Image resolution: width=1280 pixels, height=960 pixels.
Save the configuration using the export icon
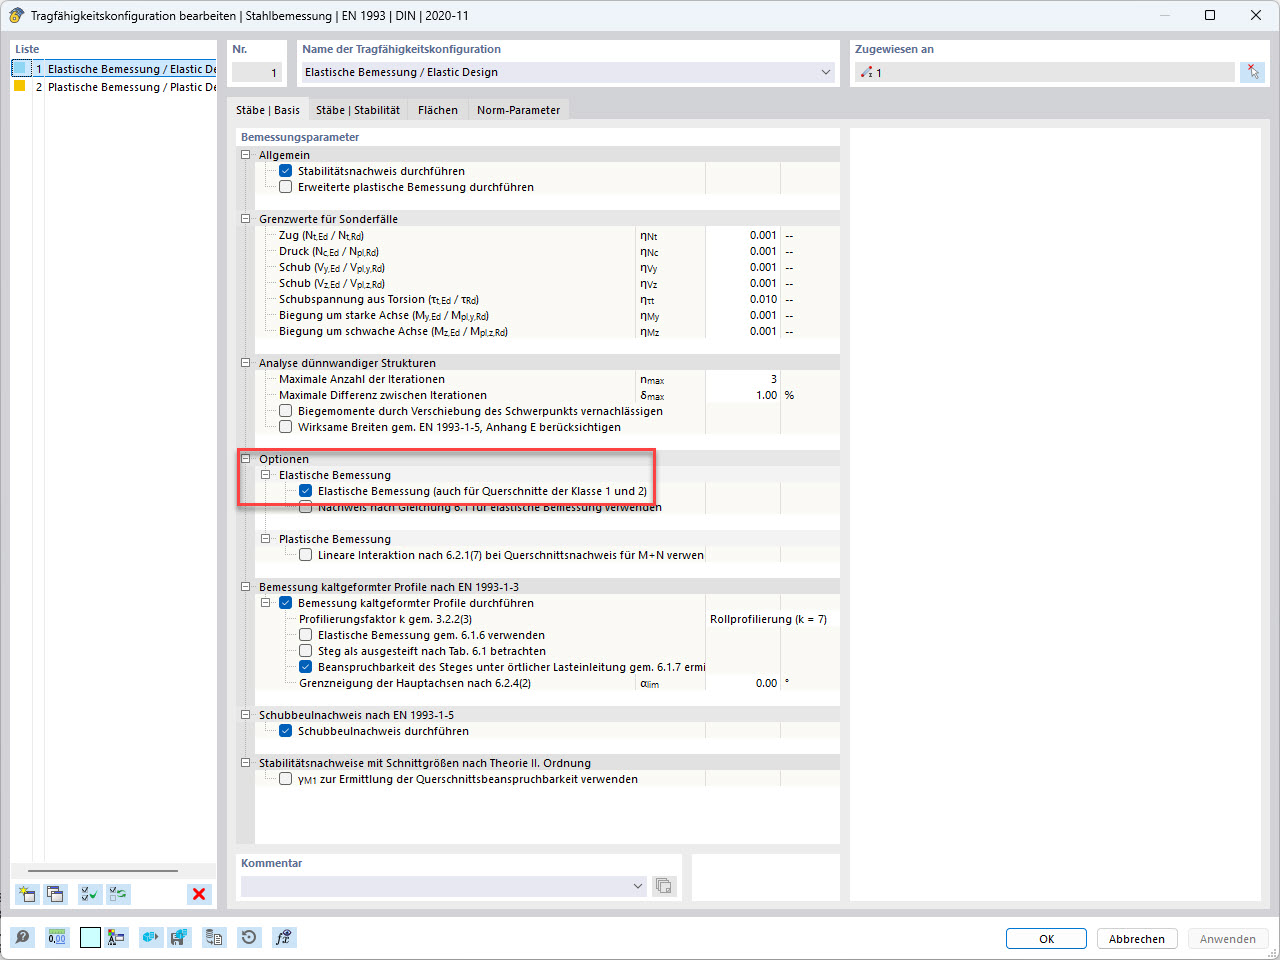(x=180, y=937)
